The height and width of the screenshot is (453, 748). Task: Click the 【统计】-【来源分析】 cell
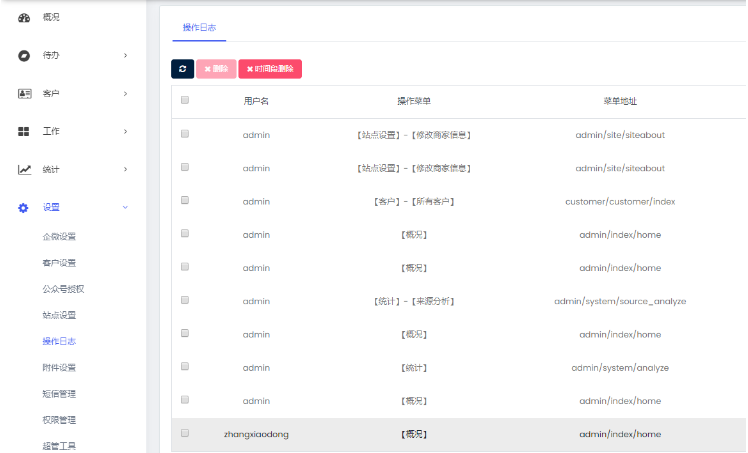click(x=414, y=301)
